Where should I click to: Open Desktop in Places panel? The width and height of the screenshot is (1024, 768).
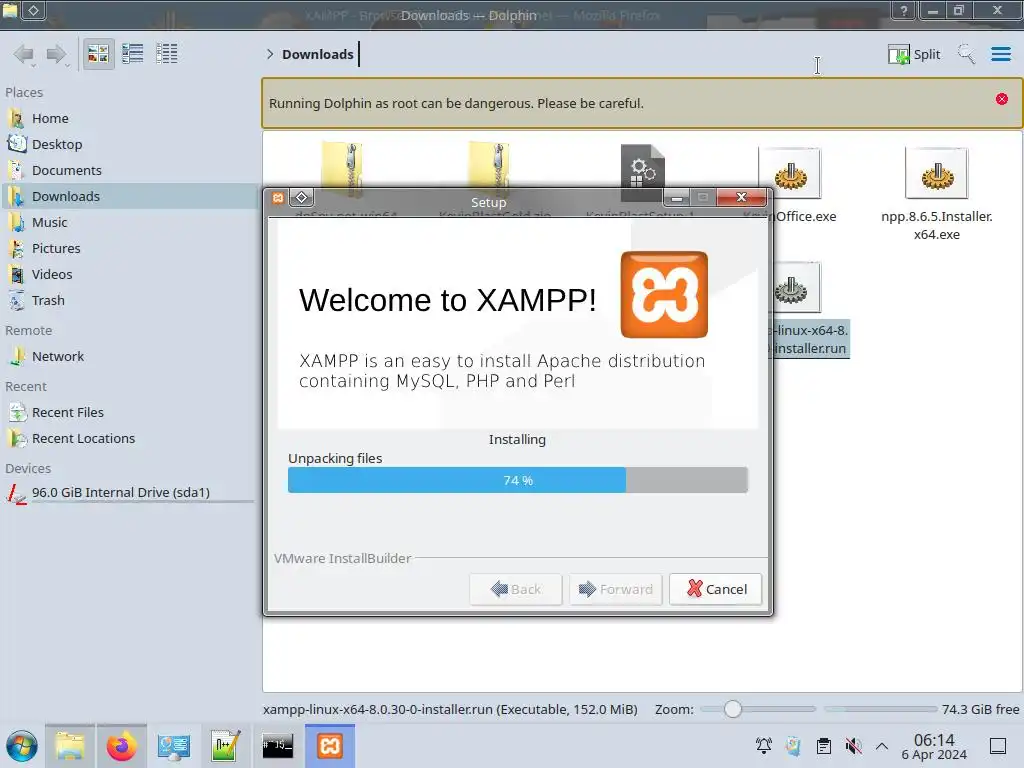click(x=129, y=144)
